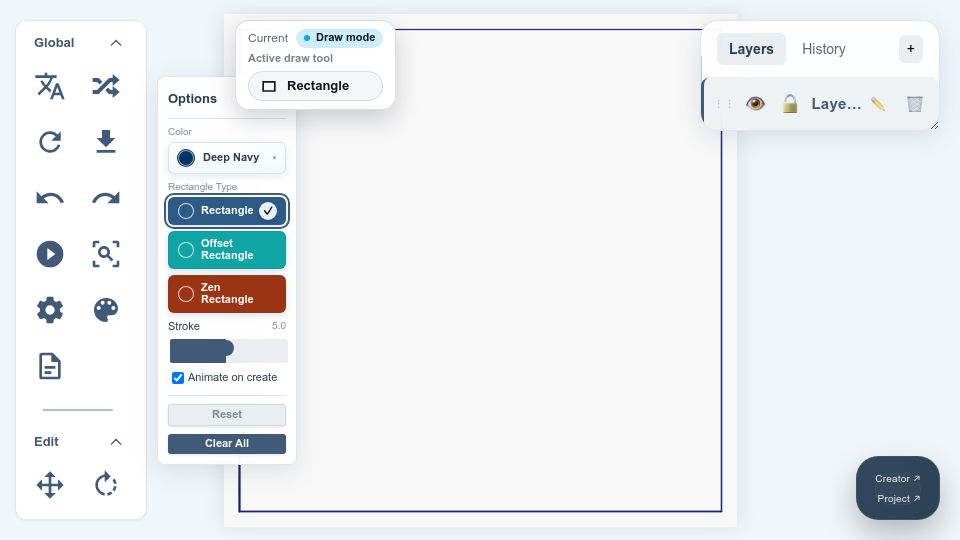Click the download icon
960x540 pixels.
tap(106, 141)
